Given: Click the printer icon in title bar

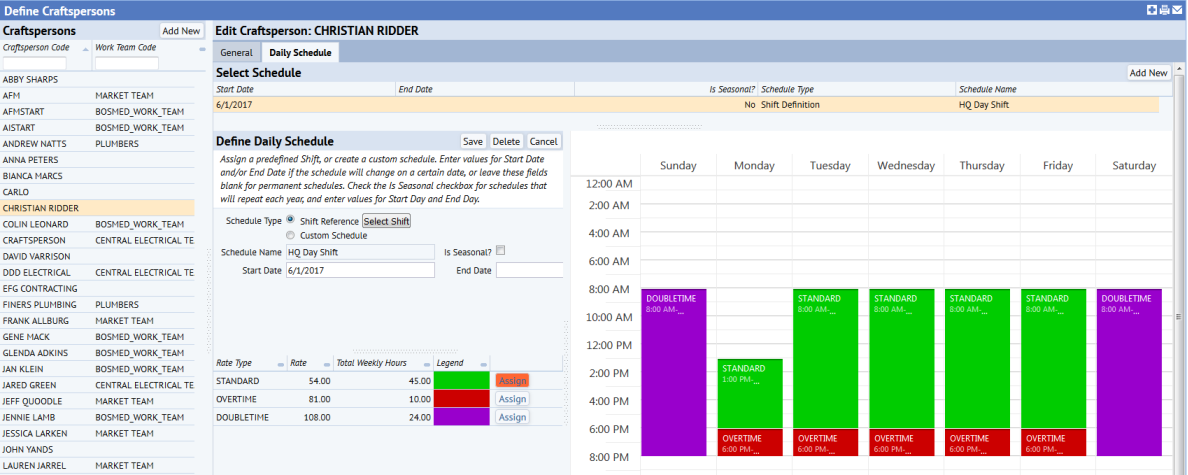Looking at the screenshot, I should [x=1164, y=10].
